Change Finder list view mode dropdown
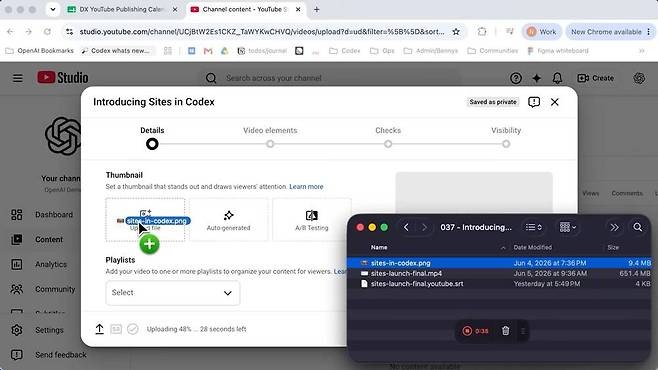This screenshot has height=370, width=658. [534, 227]
